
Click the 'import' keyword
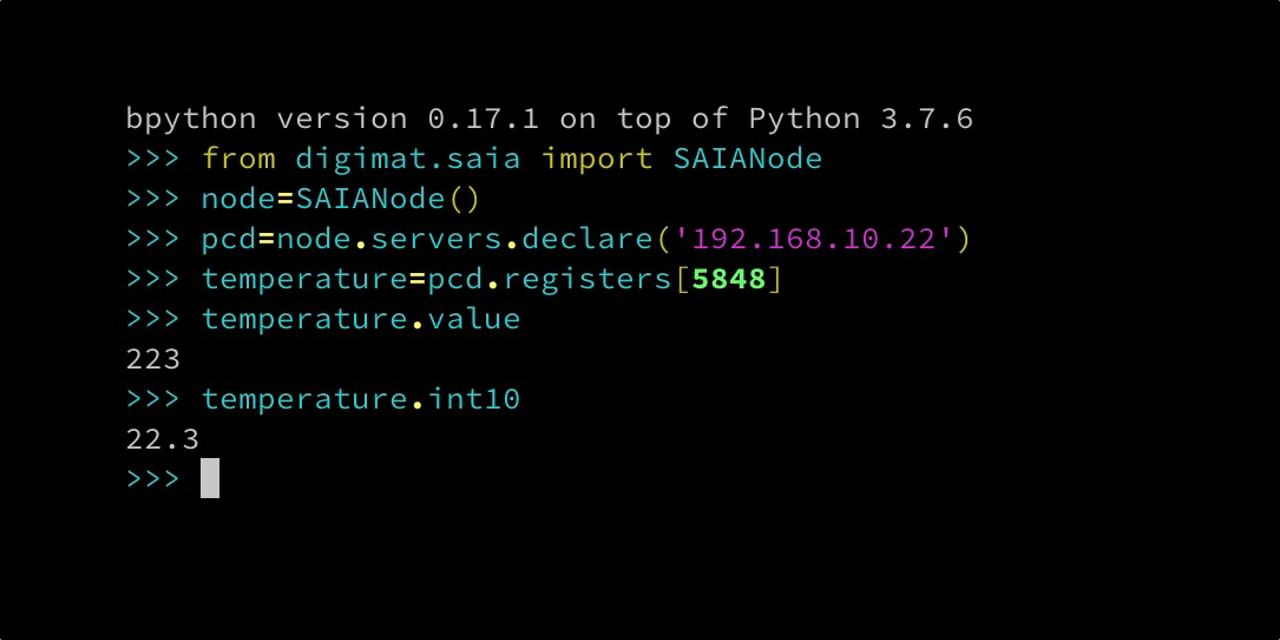tap(597, 159)
